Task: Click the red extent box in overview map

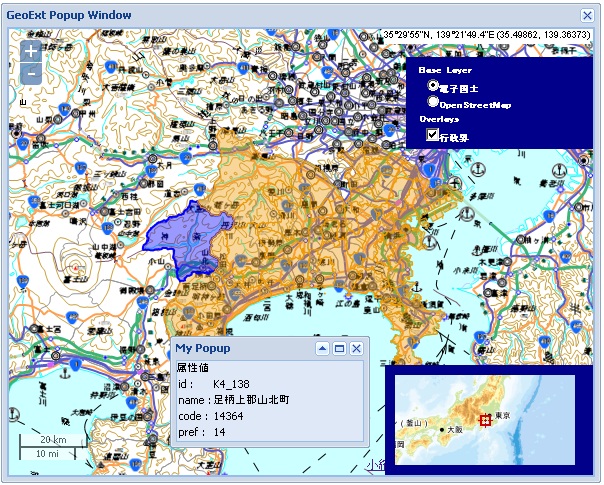Action: pos(486,420)
